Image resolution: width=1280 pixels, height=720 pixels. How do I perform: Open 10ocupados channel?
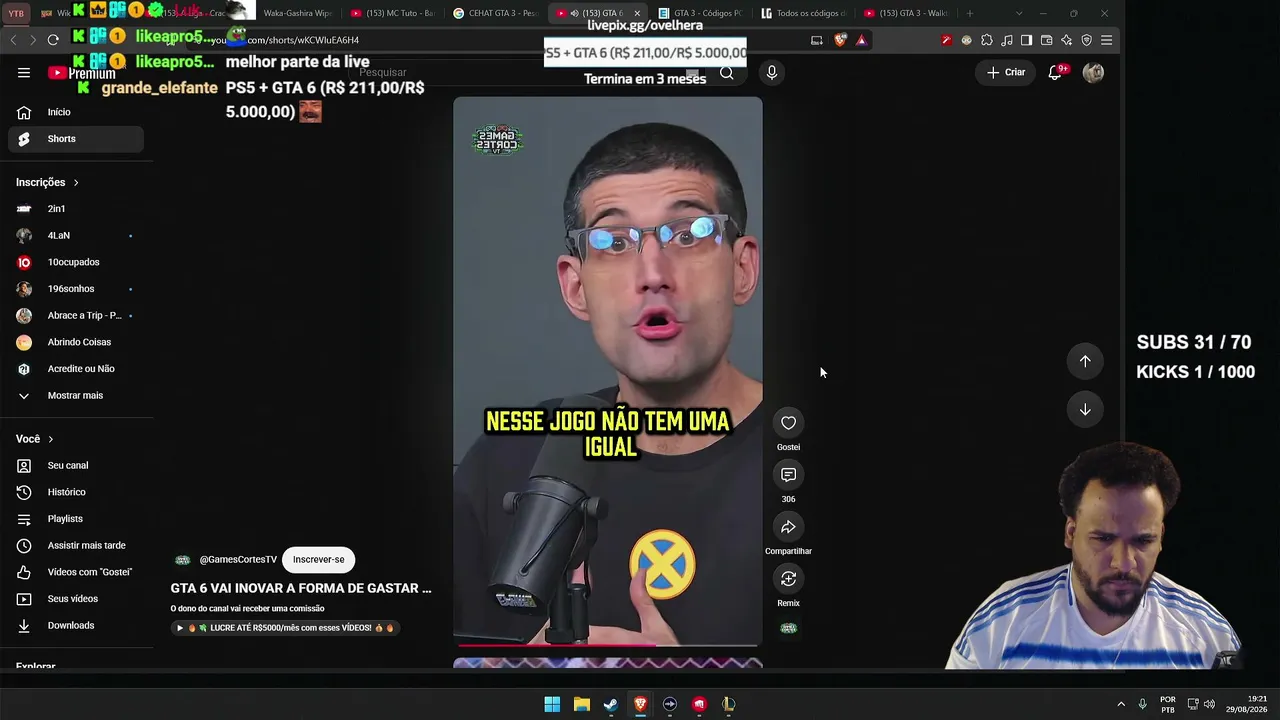76,263
